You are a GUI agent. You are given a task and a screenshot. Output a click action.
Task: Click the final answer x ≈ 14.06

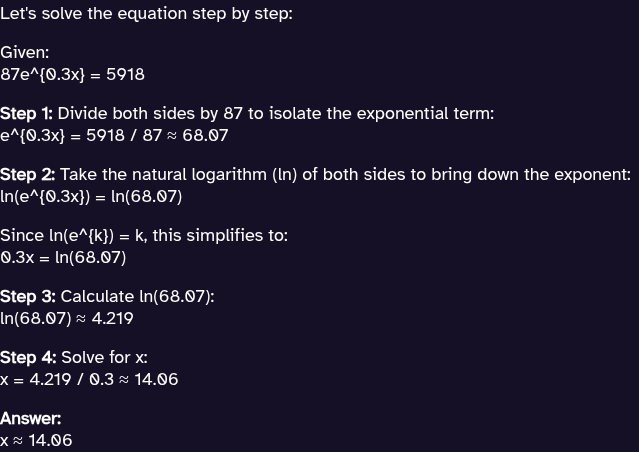coord(36,441)
